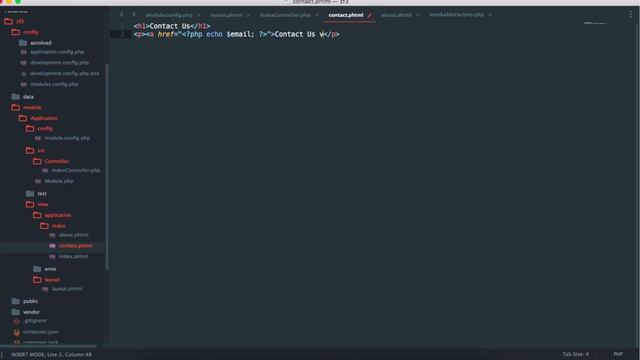Click the vendor folder icon
This screenshot has height=360, width=640.
[x=16, y=312]
